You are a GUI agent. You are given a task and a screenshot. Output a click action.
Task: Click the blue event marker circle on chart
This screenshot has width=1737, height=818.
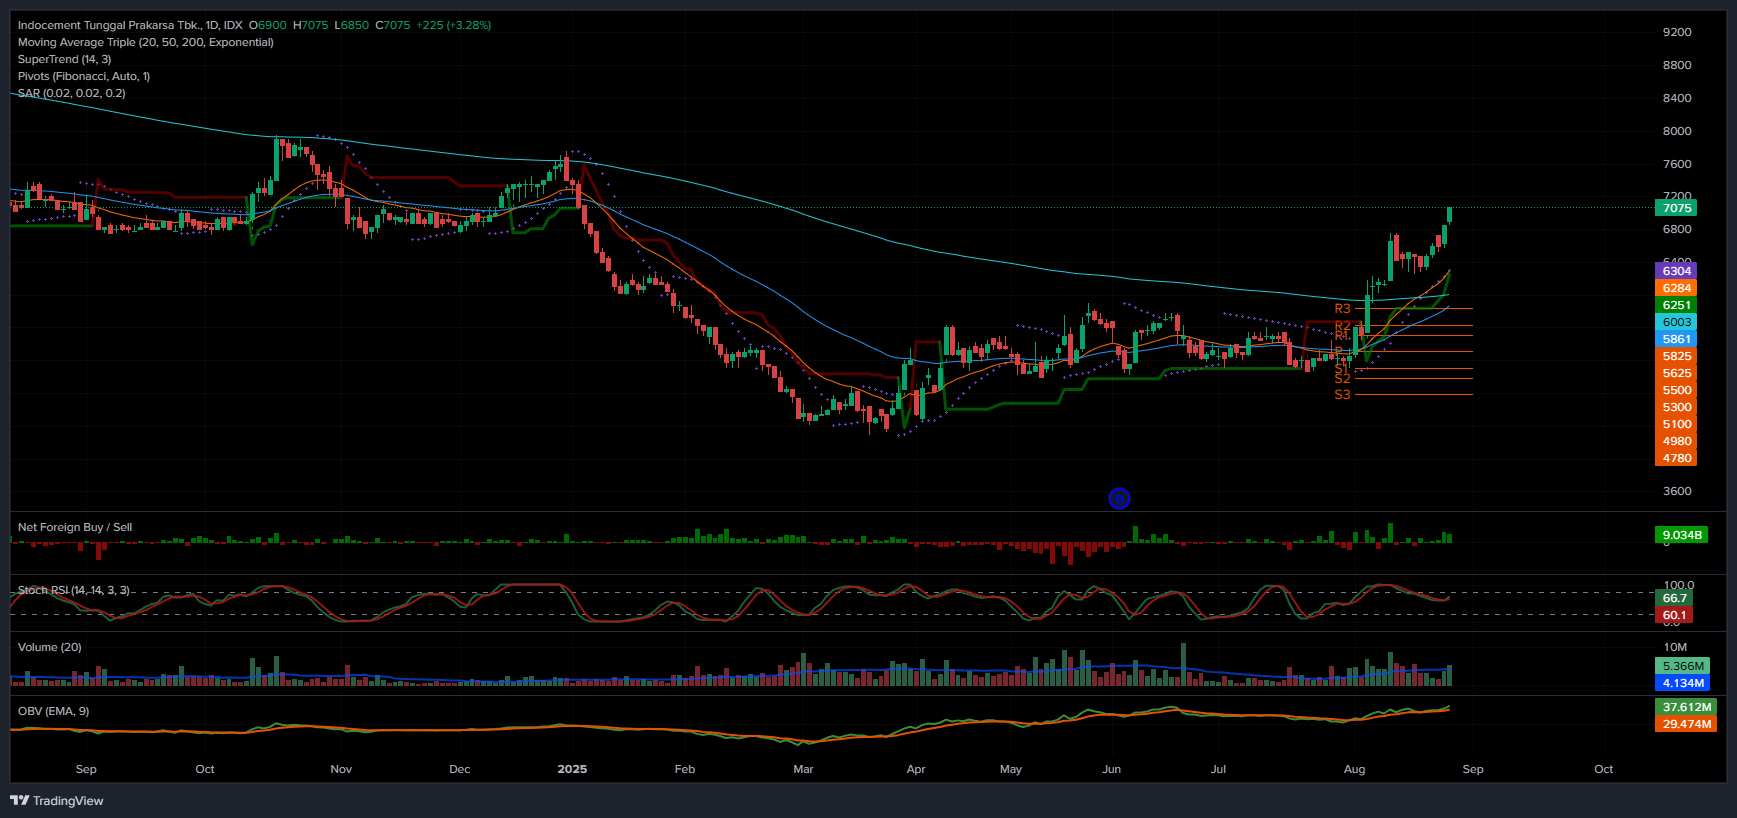pyautogui.click(x=1119, y=498)
